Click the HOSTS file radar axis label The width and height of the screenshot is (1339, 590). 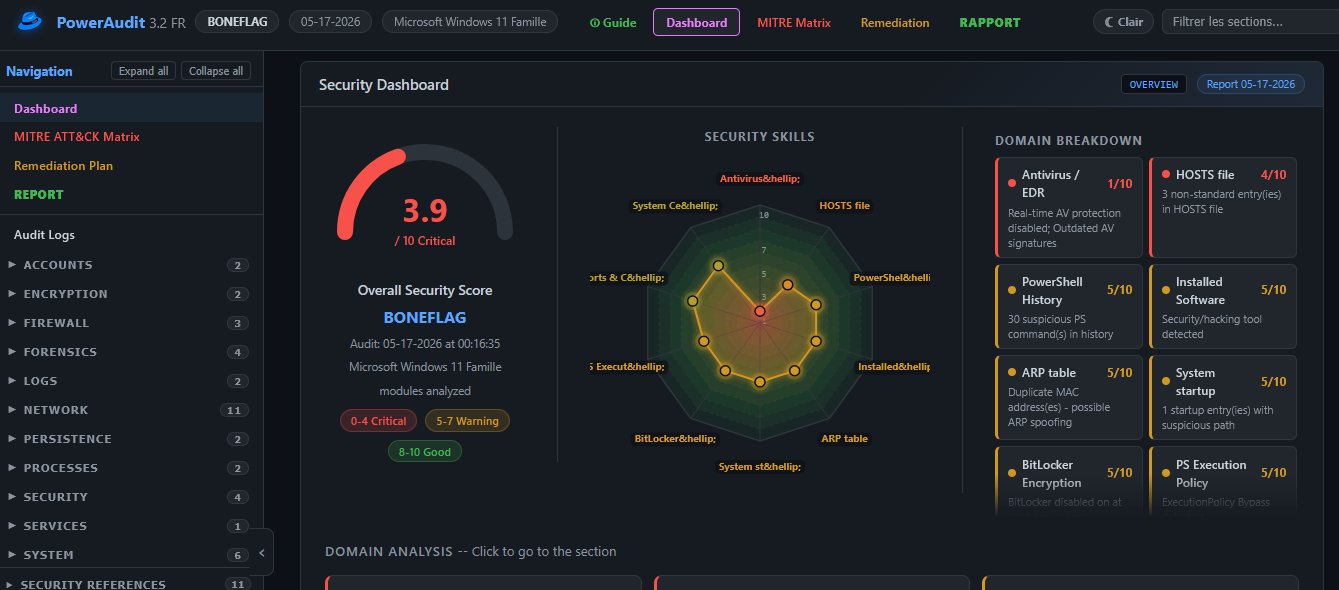click(x=845, y=206)
